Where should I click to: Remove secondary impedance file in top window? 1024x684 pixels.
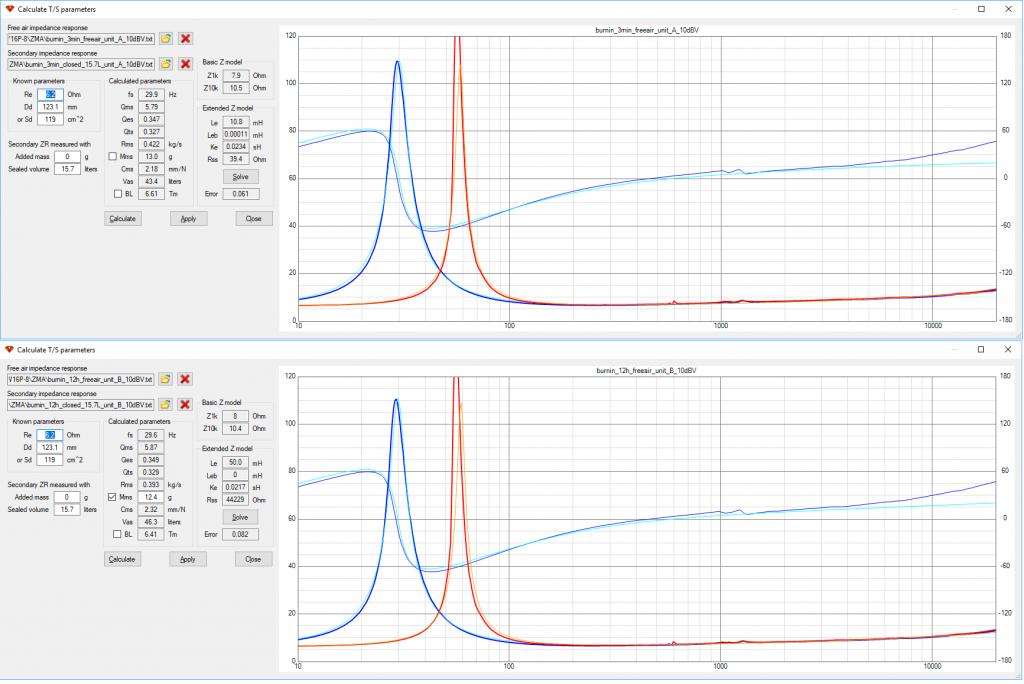click(x=185, y=64)
